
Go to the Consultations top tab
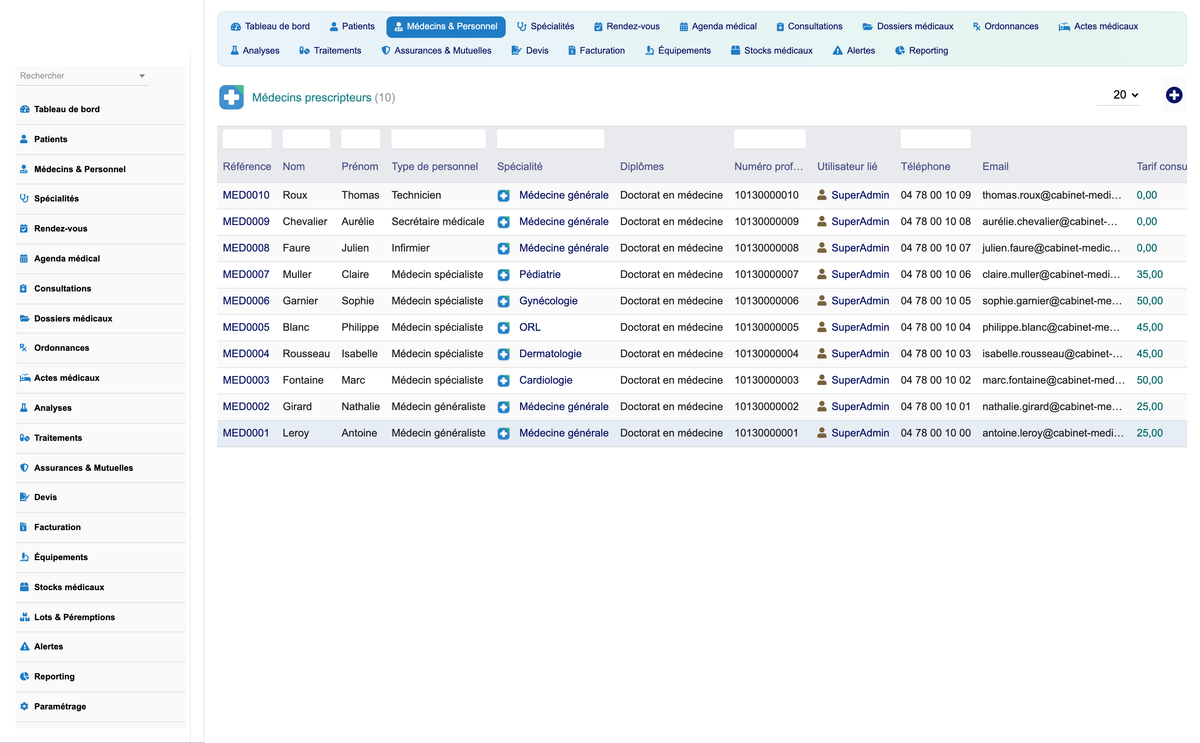809,26
